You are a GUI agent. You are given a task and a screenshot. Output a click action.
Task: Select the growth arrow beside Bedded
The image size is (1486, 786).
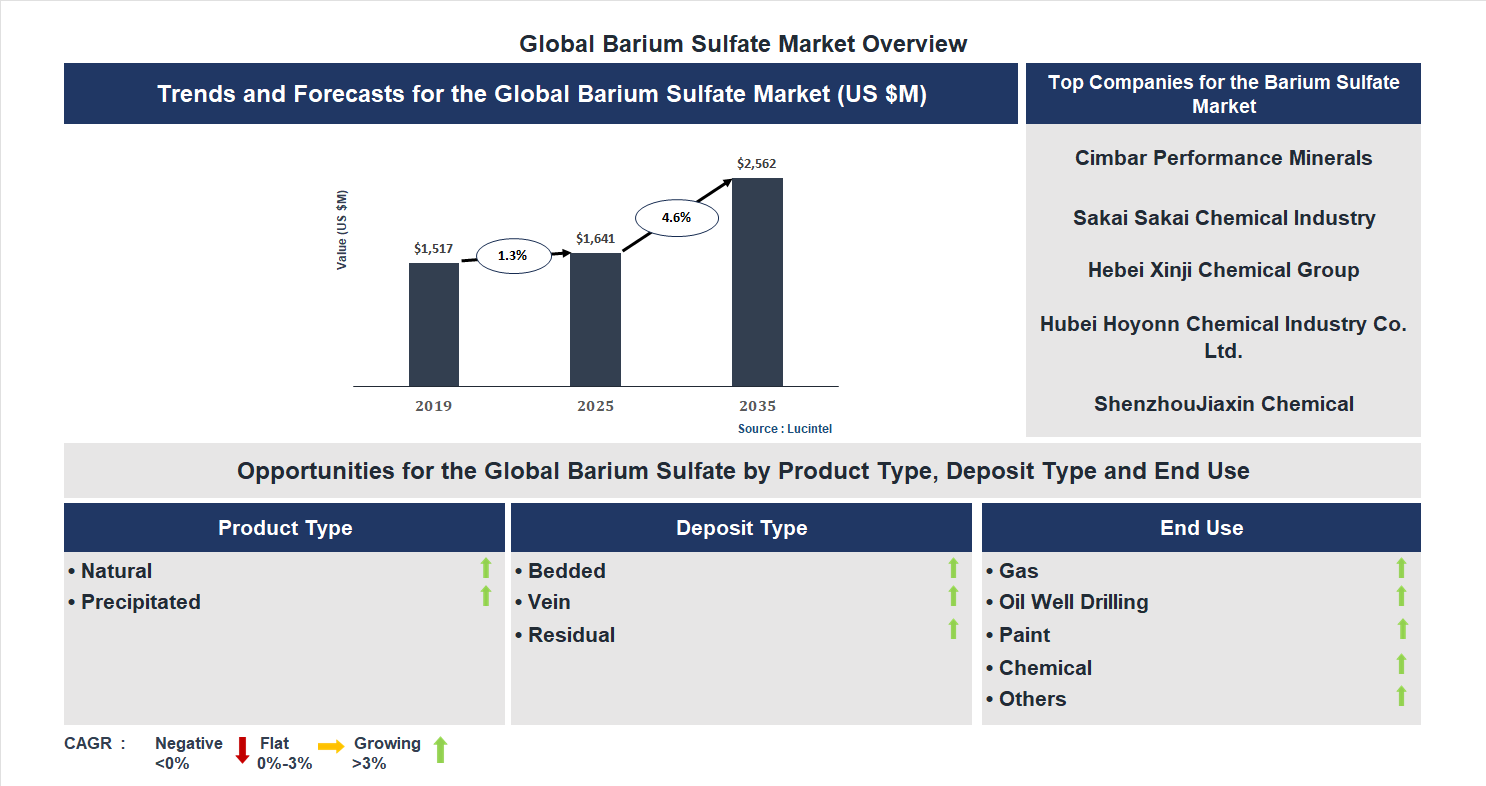953,569
